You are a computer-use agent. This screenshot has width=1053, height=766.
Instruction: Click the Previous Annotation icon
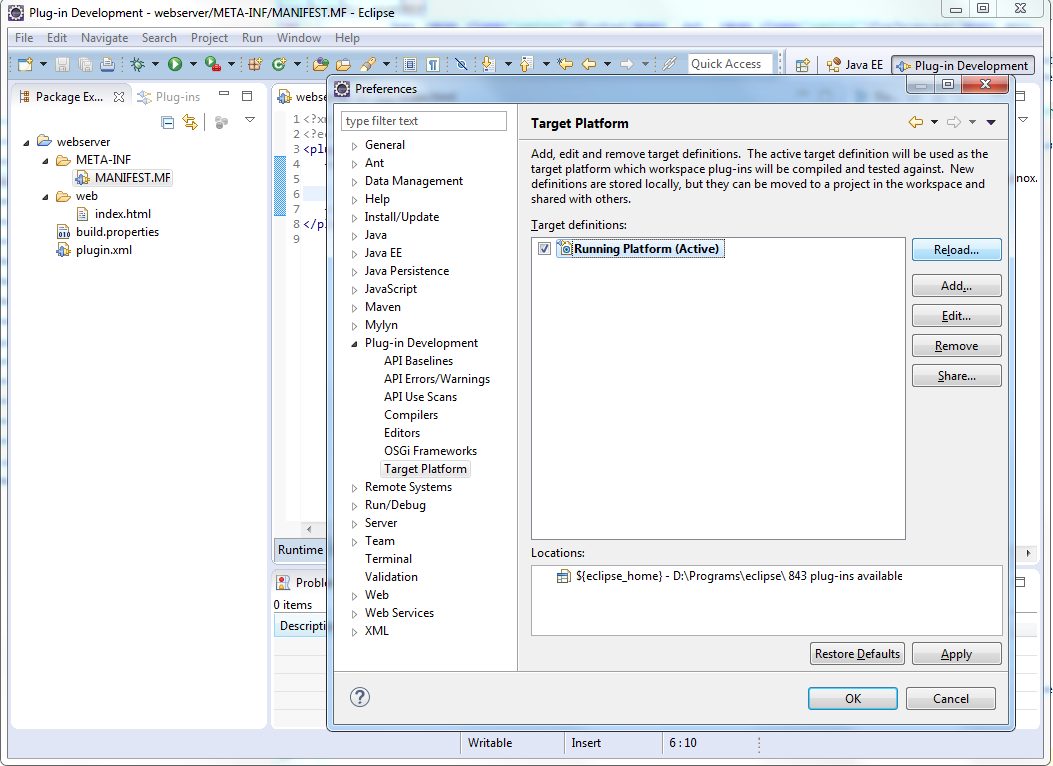526,64
